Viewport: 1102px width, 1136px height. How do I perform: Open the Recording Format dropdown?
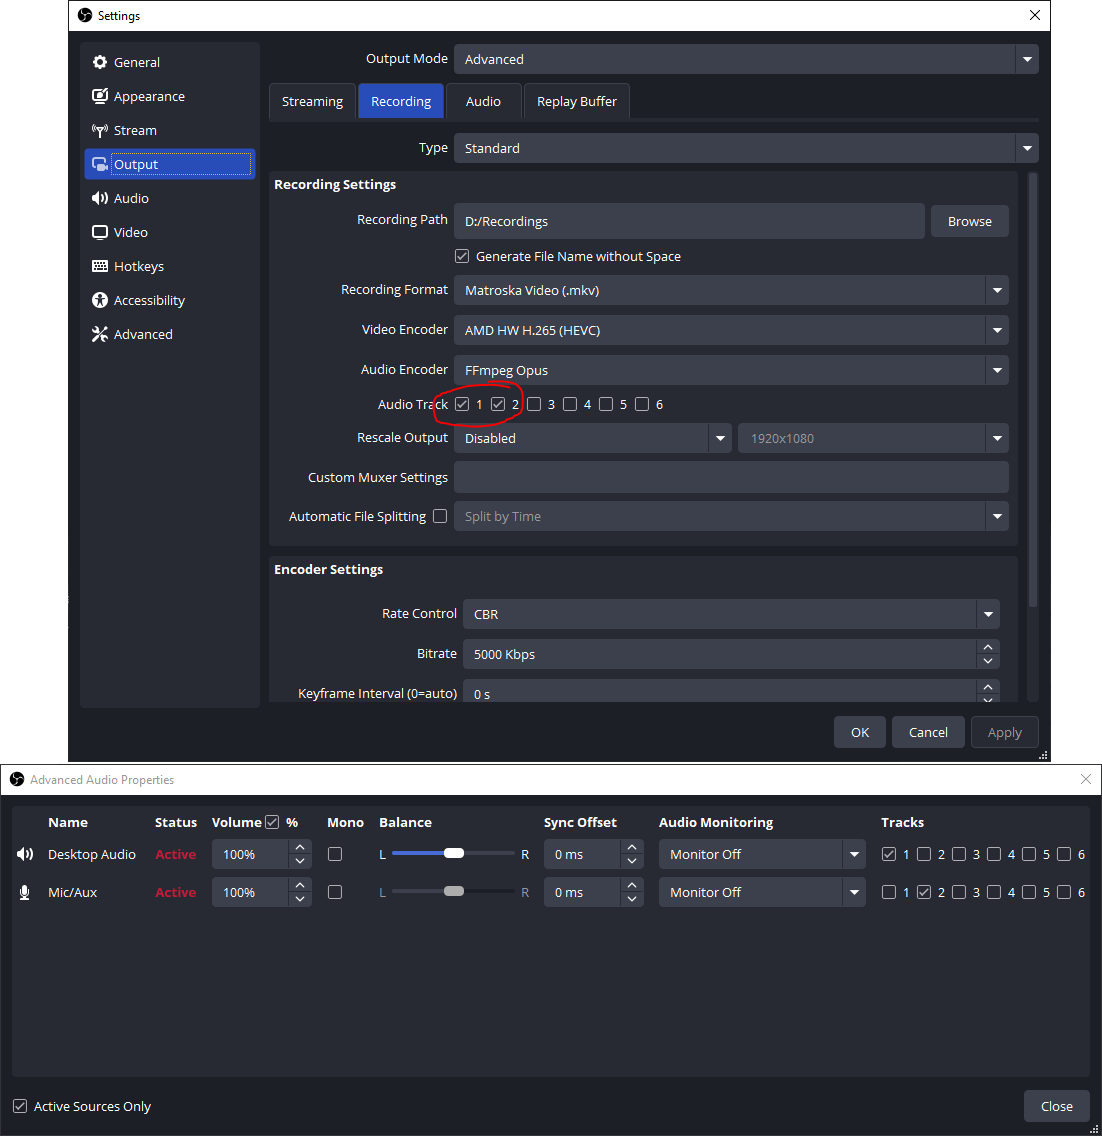coord(731,291)
